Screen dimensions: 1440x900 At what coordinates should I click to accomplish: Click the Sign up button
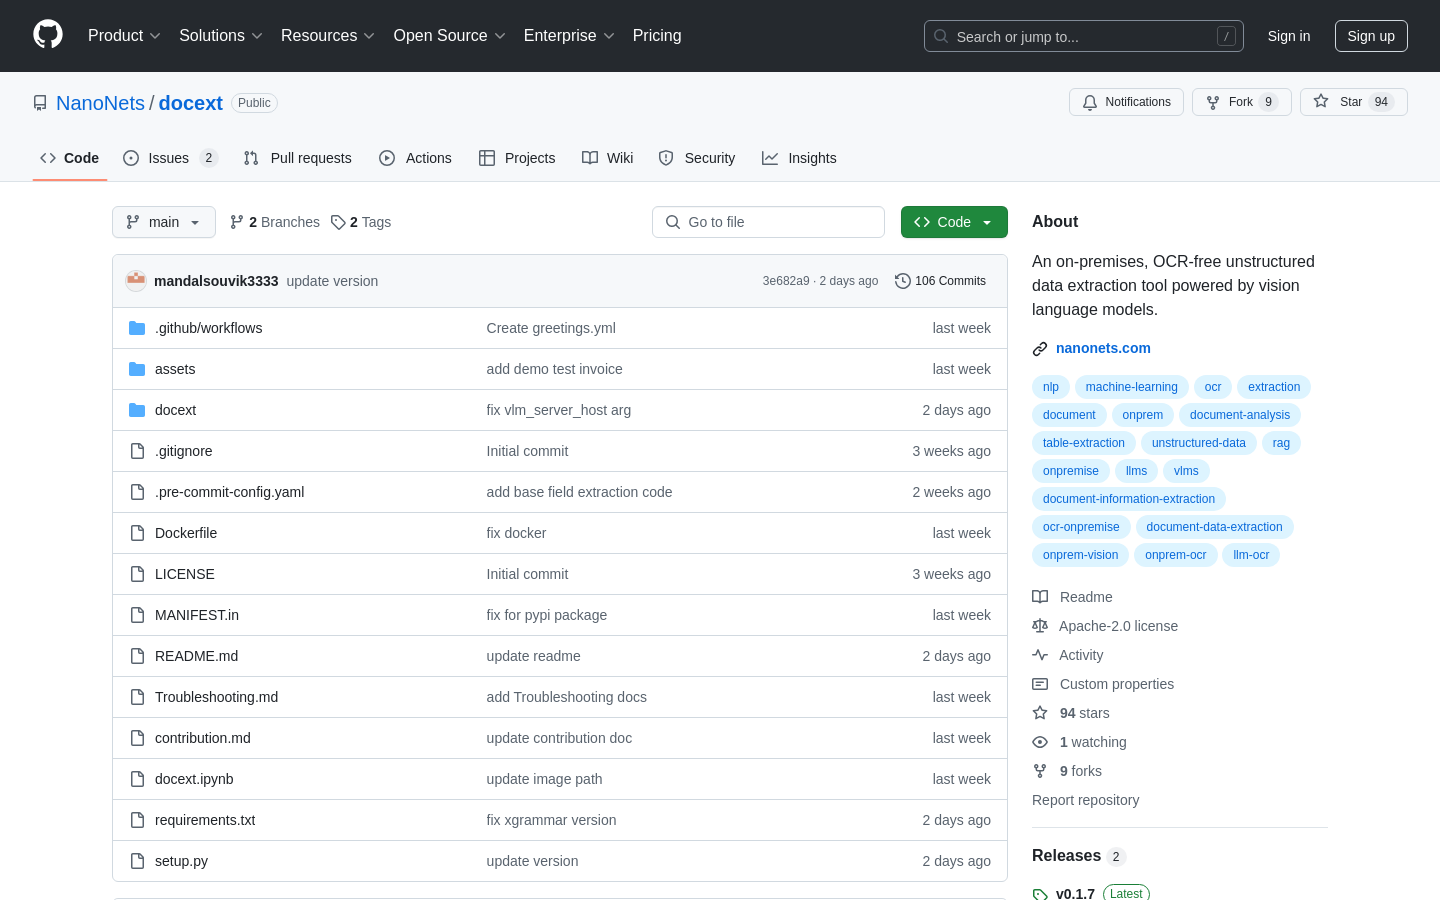point(1371,36)
